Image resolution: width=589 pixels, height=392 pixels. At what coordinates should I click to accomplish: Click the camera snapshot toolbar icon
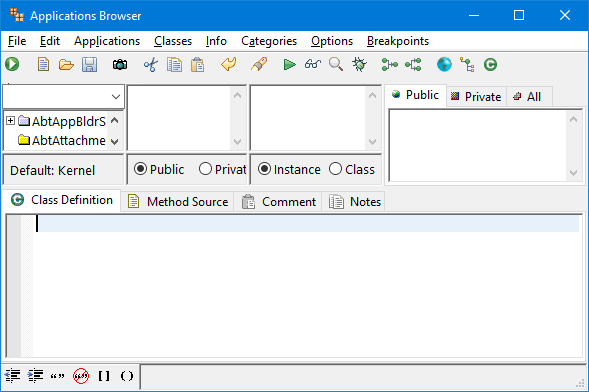coord(120,65)
